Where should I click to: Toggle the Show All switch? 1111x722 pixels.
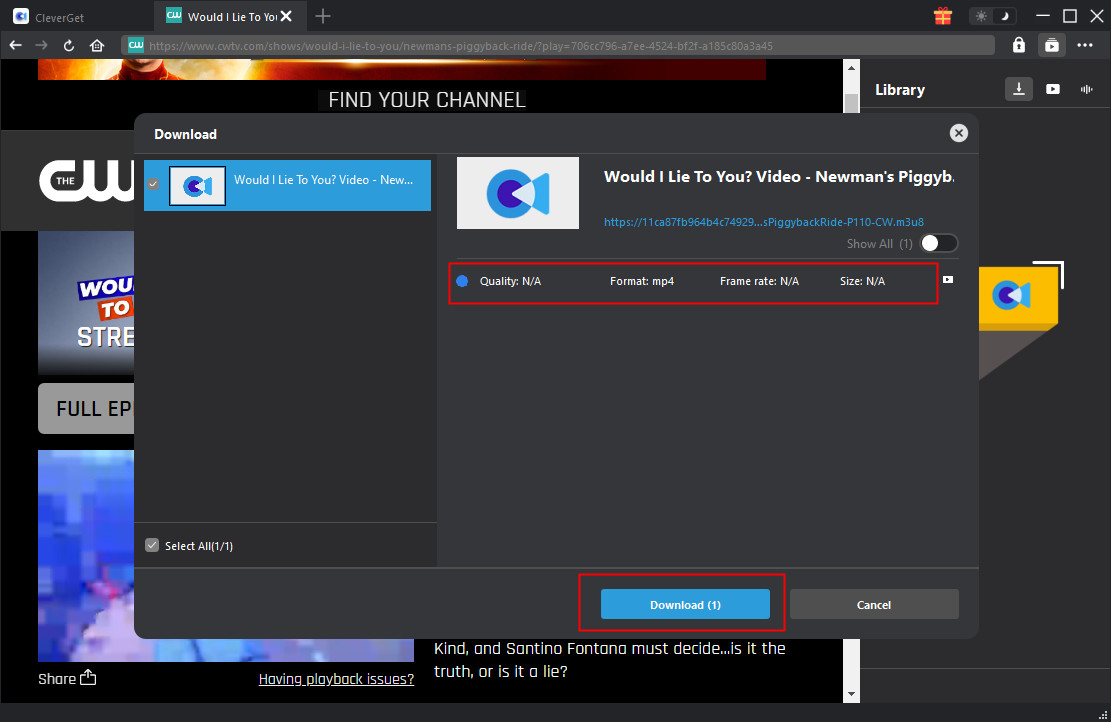tap(939, 243)
